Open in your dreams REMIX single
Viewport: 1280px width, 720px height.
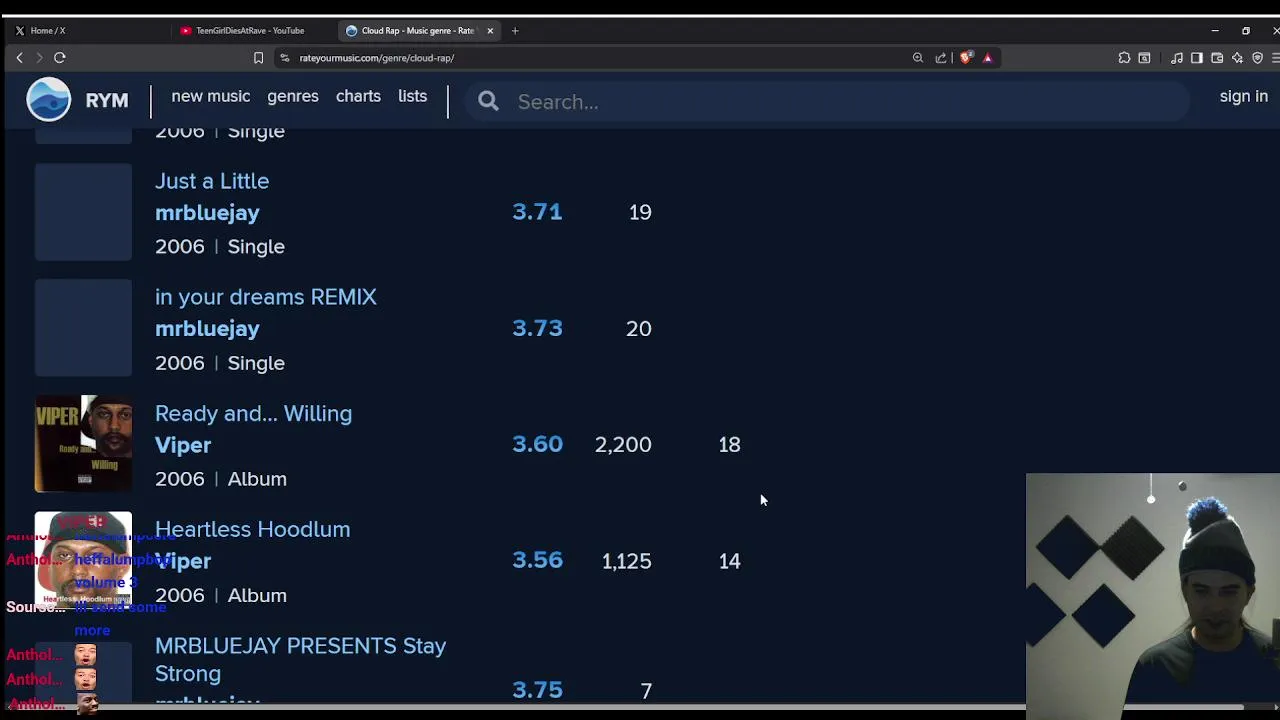(266, 297)
